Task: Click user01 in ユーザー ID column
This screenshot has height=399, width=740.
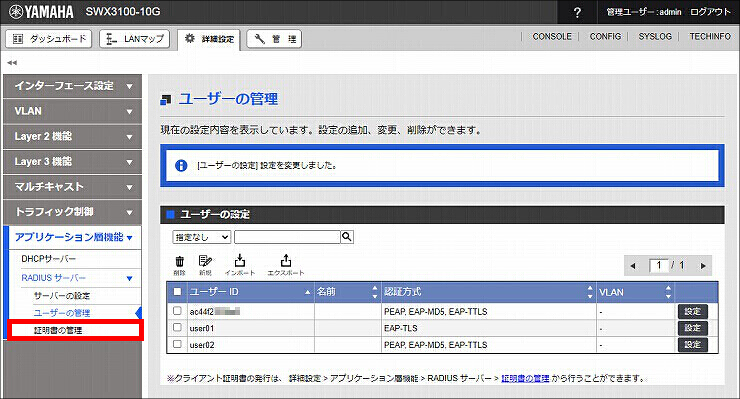Action: point(202,328)
